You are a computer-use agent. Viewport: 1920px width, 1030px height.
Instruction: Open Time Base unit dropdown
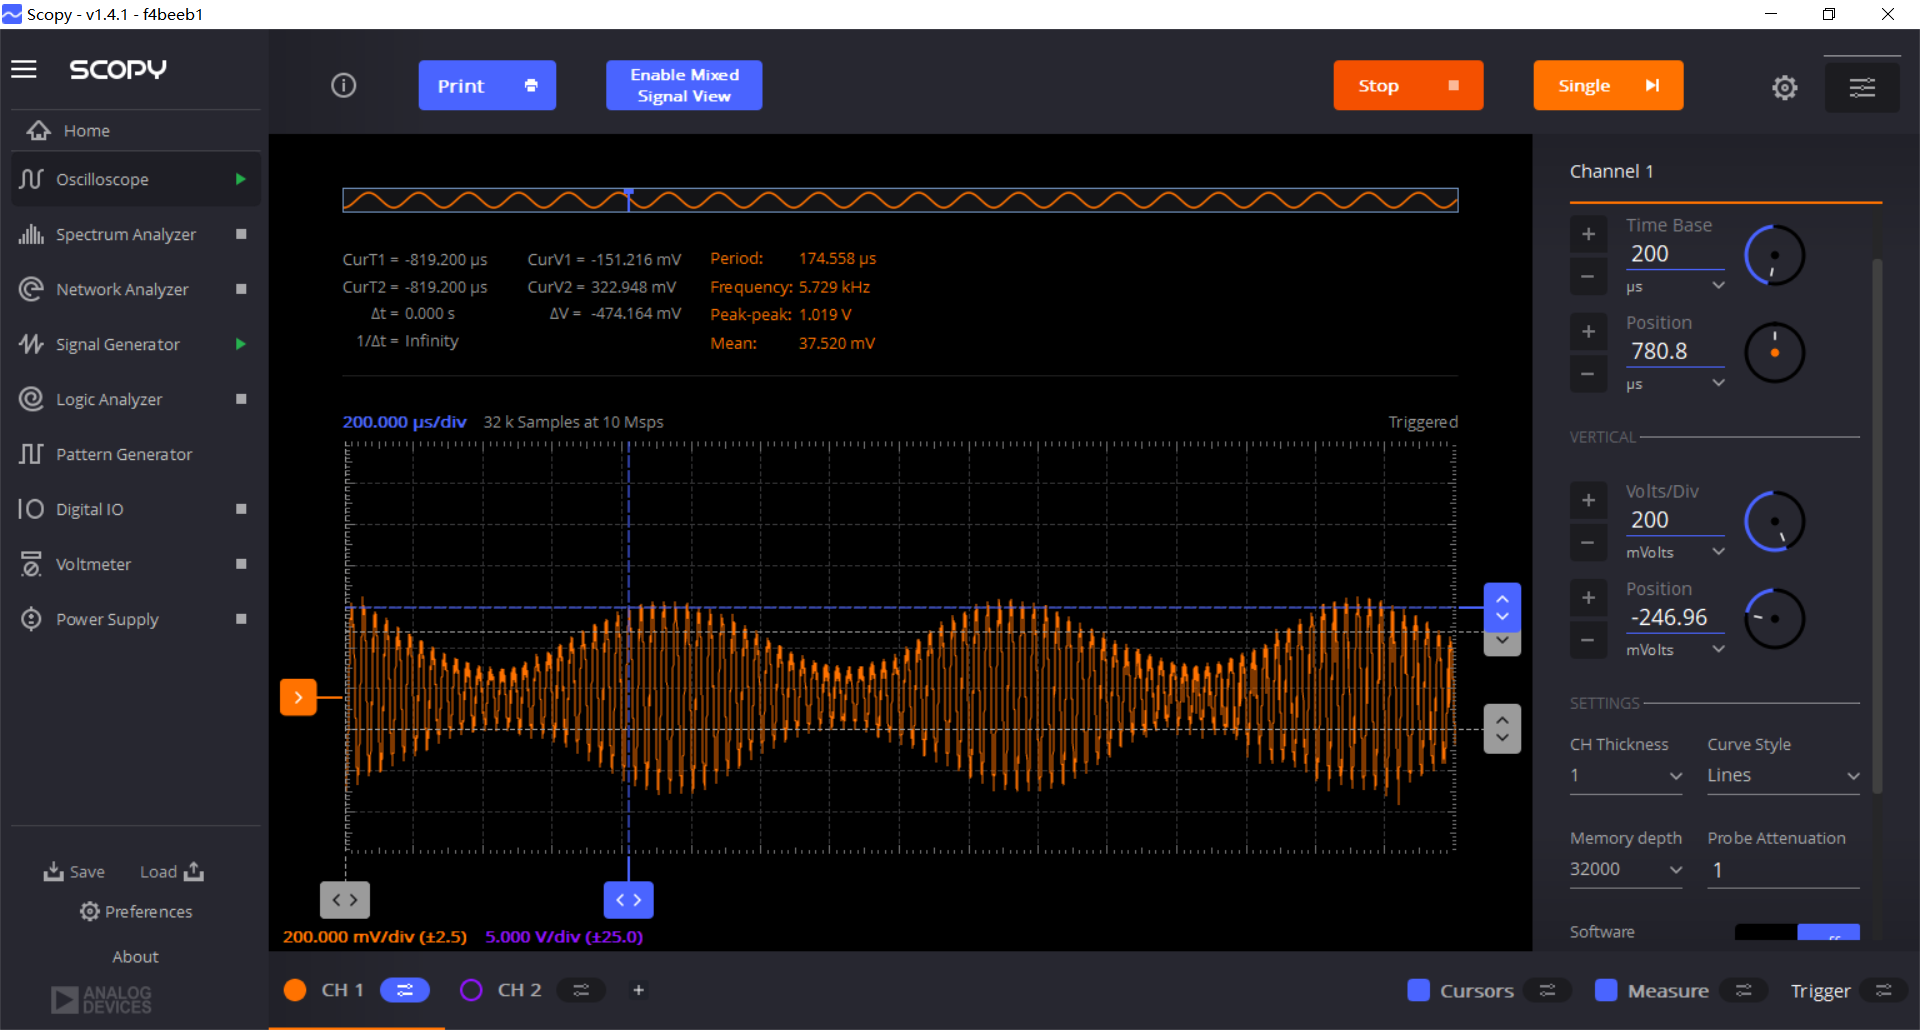coord(1675,287)
